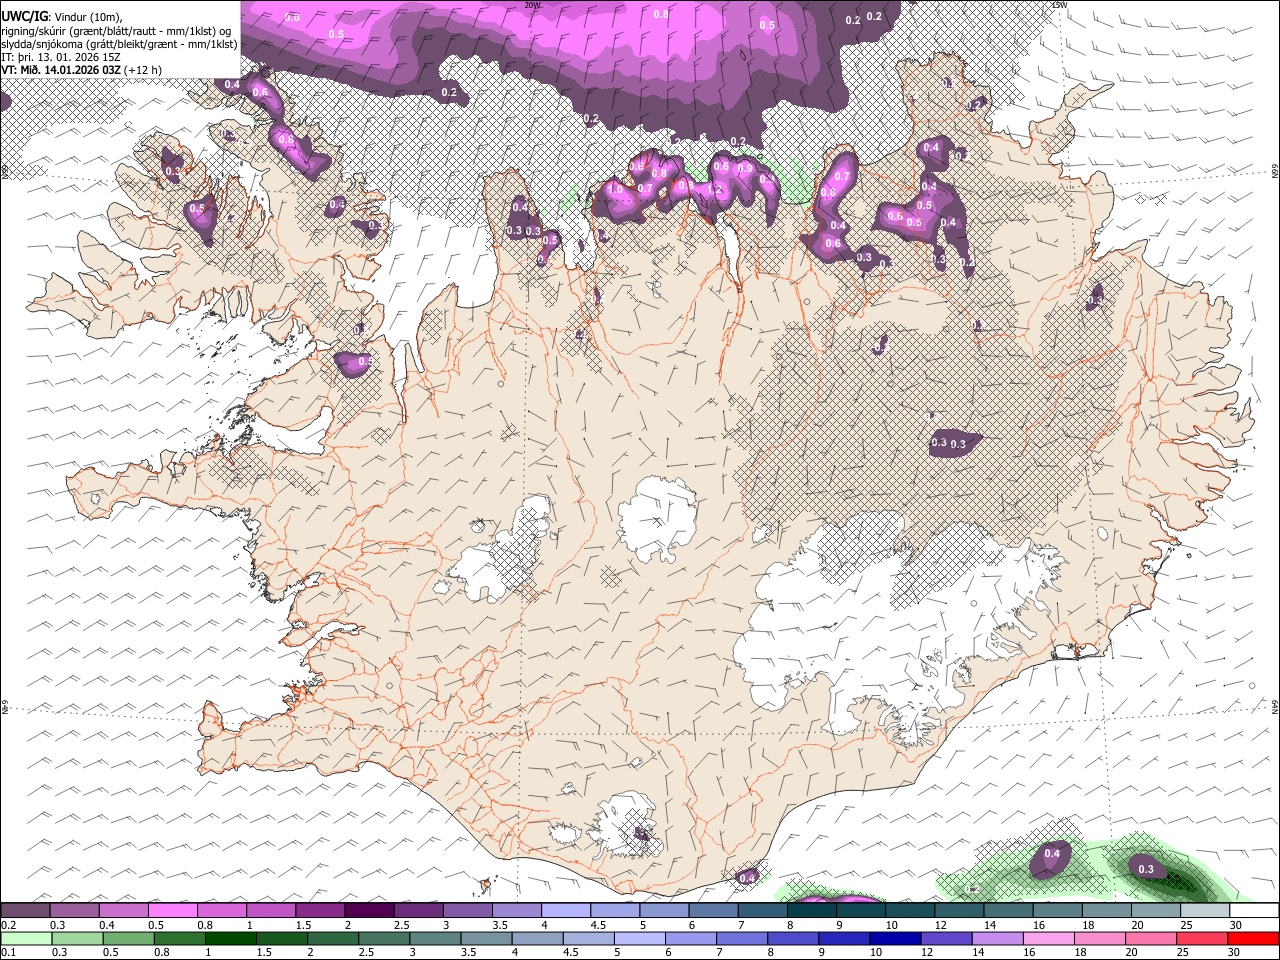
Task: Select the initial time "IT: þri. 13. 01. 2026 15Z"
Action: [62, 57]
